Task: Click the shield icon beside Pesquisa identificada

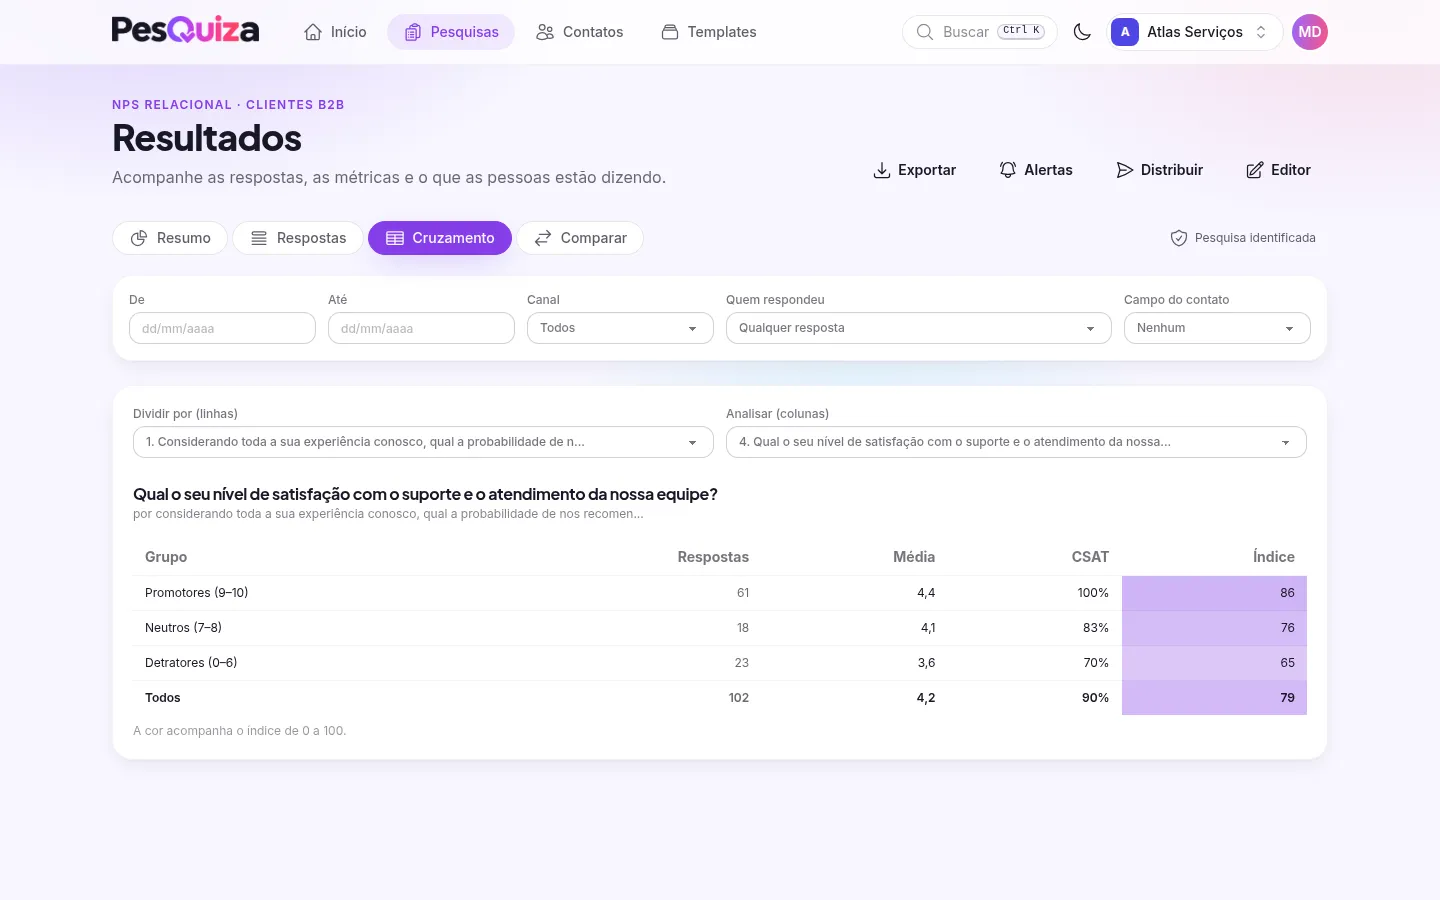Action: 1179,238
